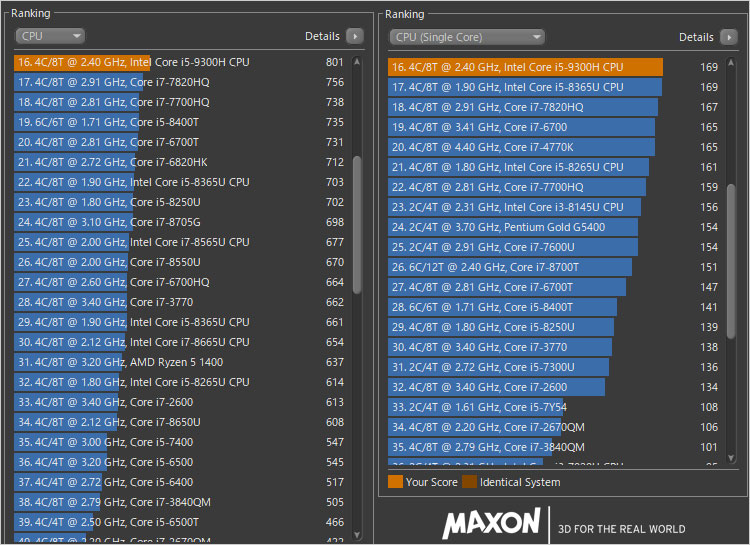The width and height of the screenshot is (750, 545).
Task: Select row 21 Core i7-6820HK
Action: pyautogui.click(x=180, y=162)
